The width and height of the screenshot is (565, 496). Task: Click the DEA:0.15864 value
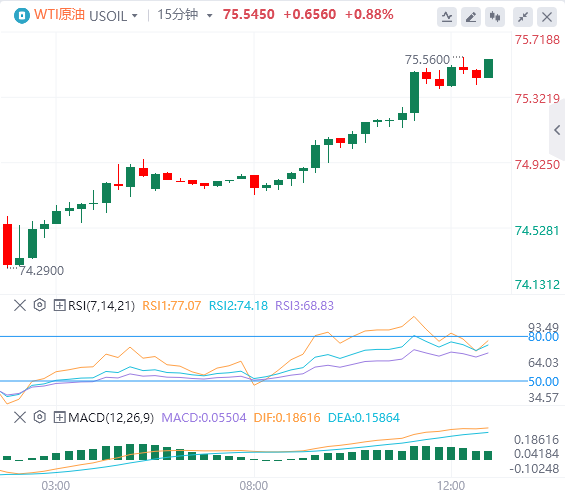click(364, 418)
